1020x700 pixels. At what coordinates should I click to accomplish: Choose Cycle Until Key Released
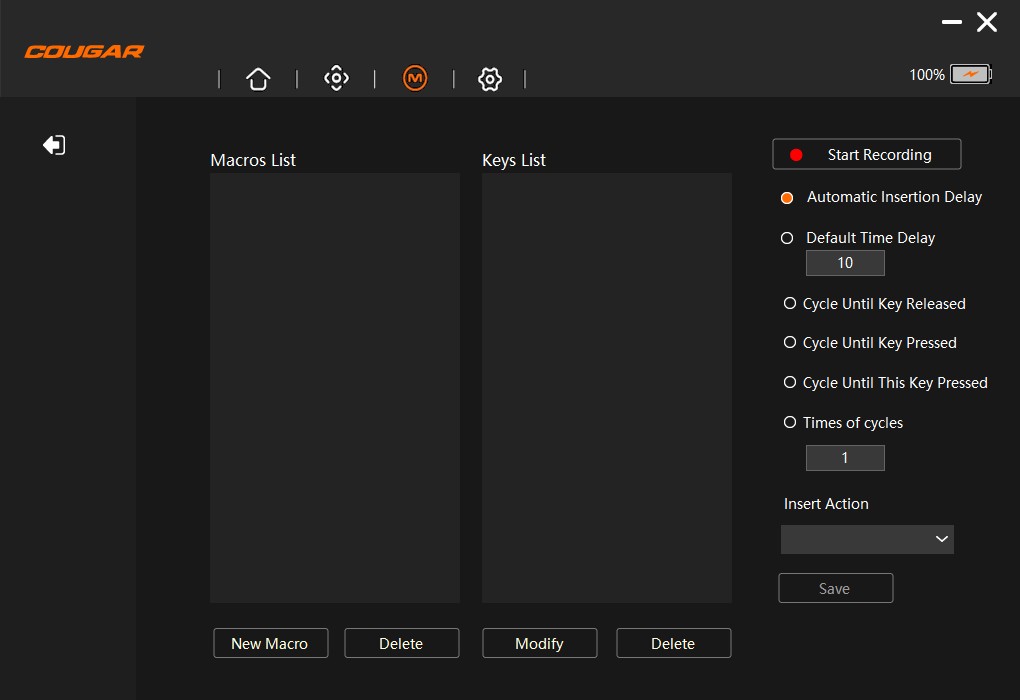click(x=790, y=303)
